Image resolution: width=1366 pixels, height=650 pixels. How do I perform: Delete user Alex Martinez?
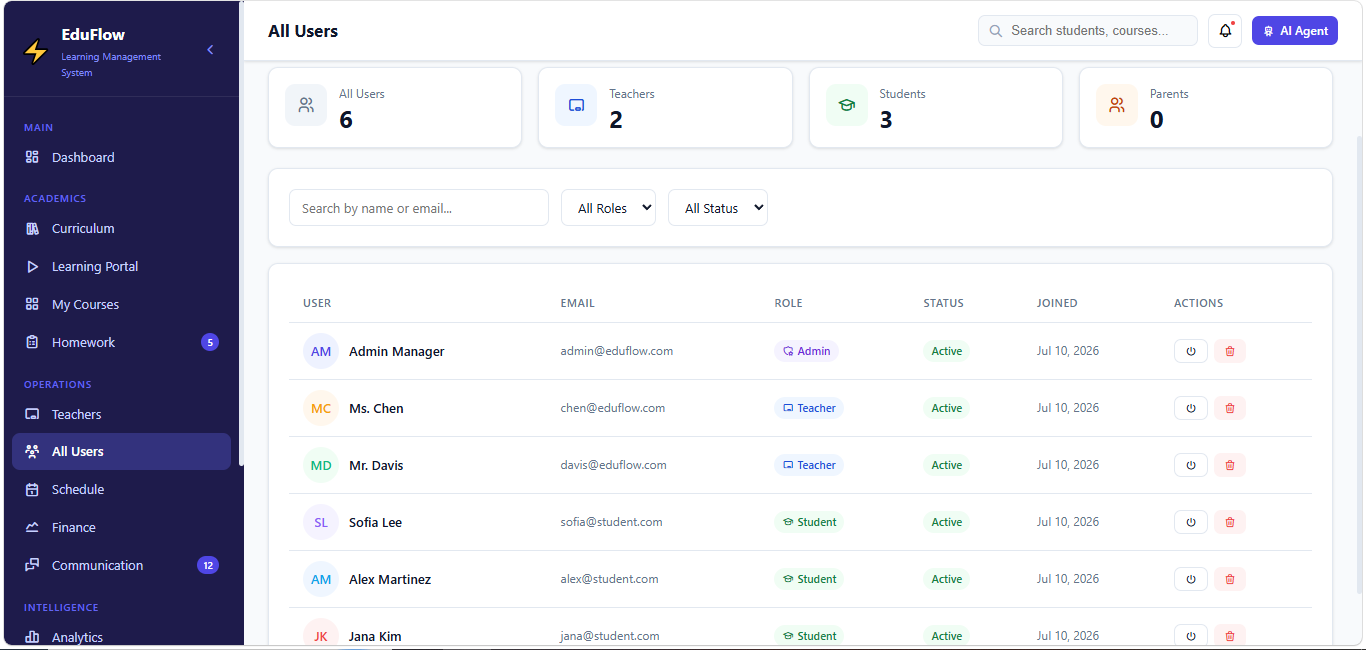(1230, 579)
